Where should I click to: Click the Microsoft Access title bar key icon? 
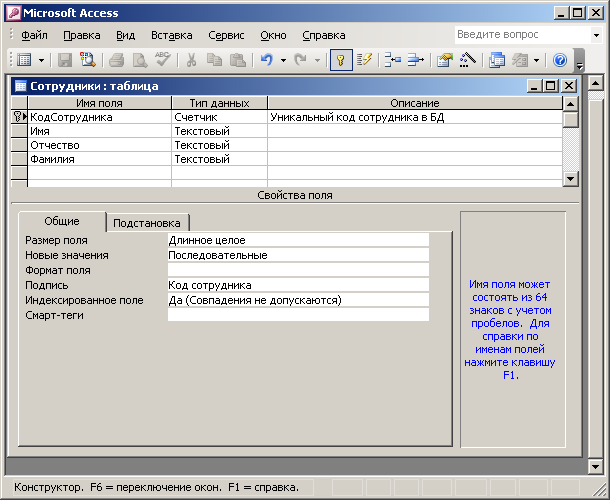point(14,13)
